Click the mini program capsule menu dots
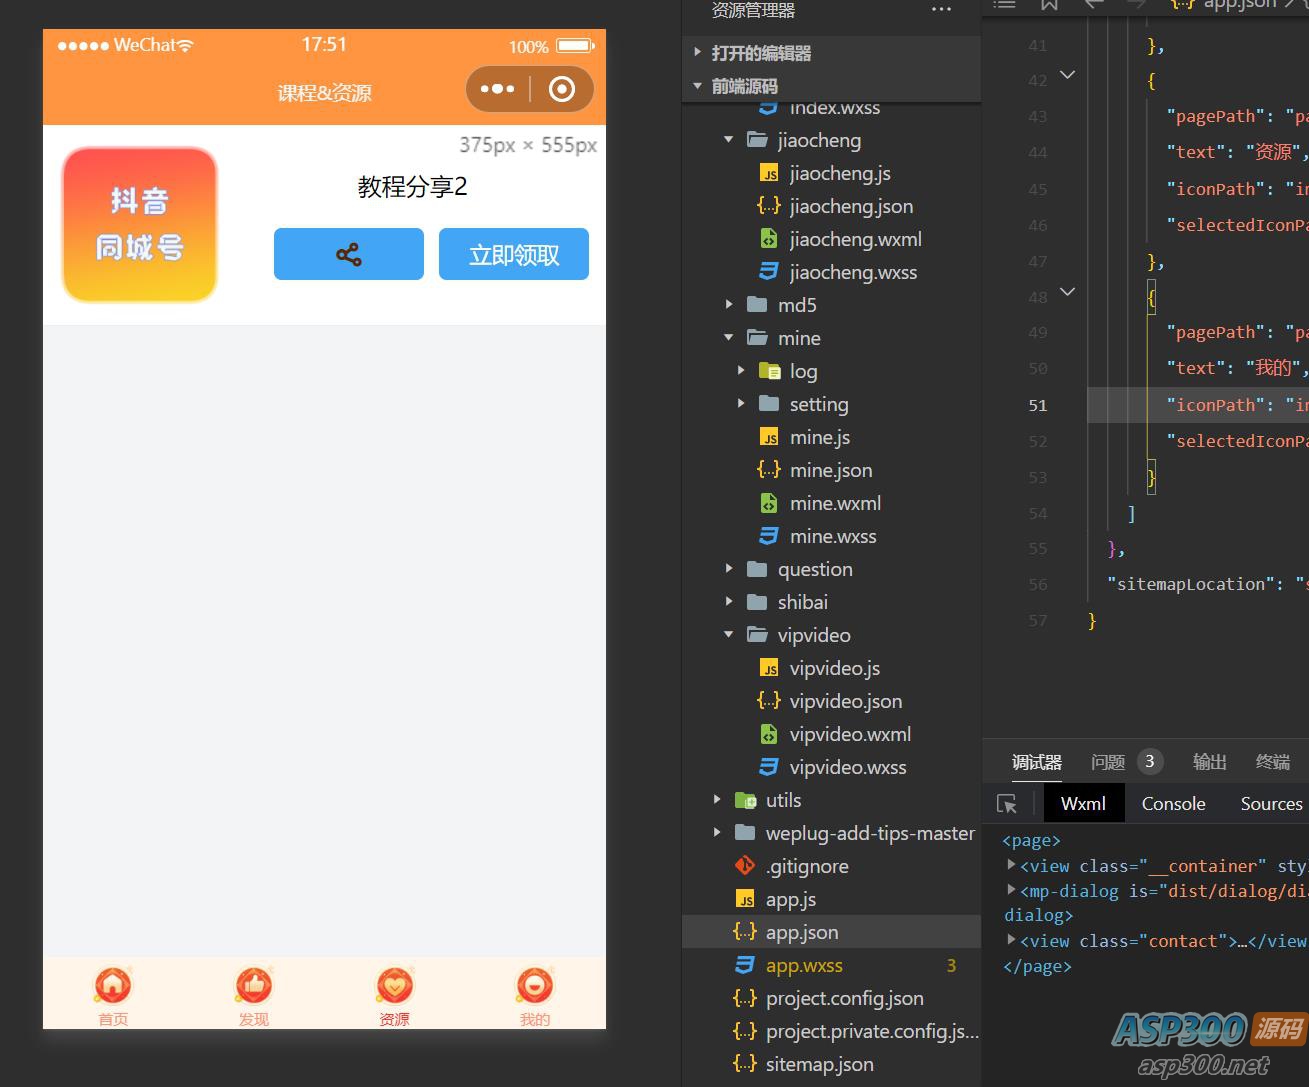Image resolution: width=1309 pixels, height=1087 pixels. 497,89
